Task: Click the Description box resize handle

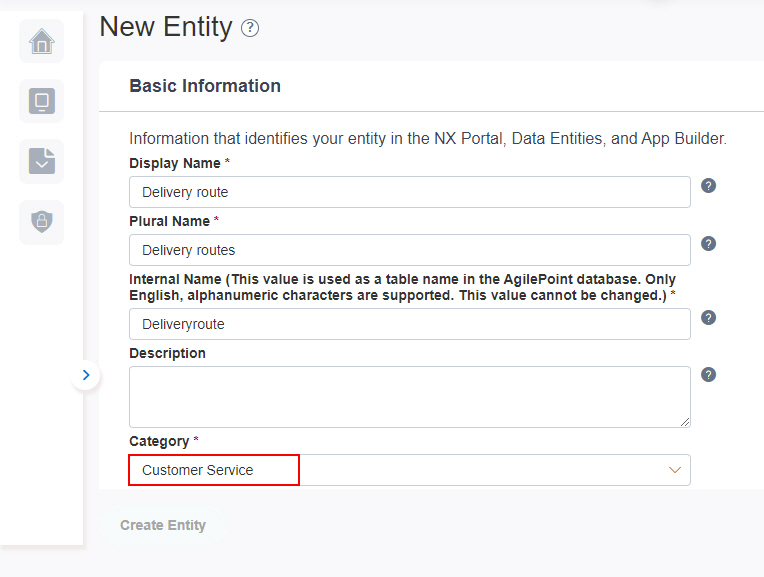Action: pyautogui.click(x=685, y=422)
